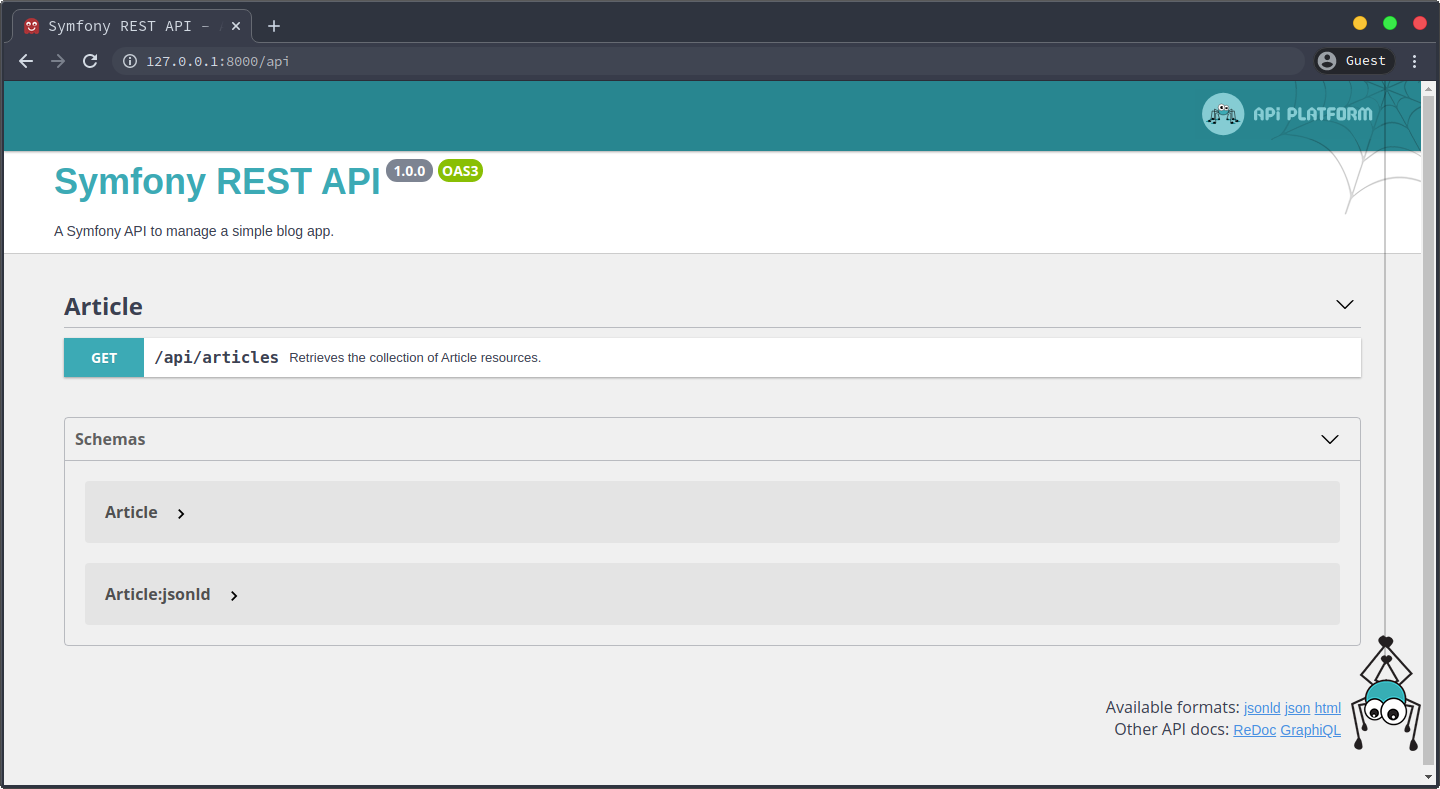Open the GraphiQL documentation link
1440x789 pixels.
1310,730
